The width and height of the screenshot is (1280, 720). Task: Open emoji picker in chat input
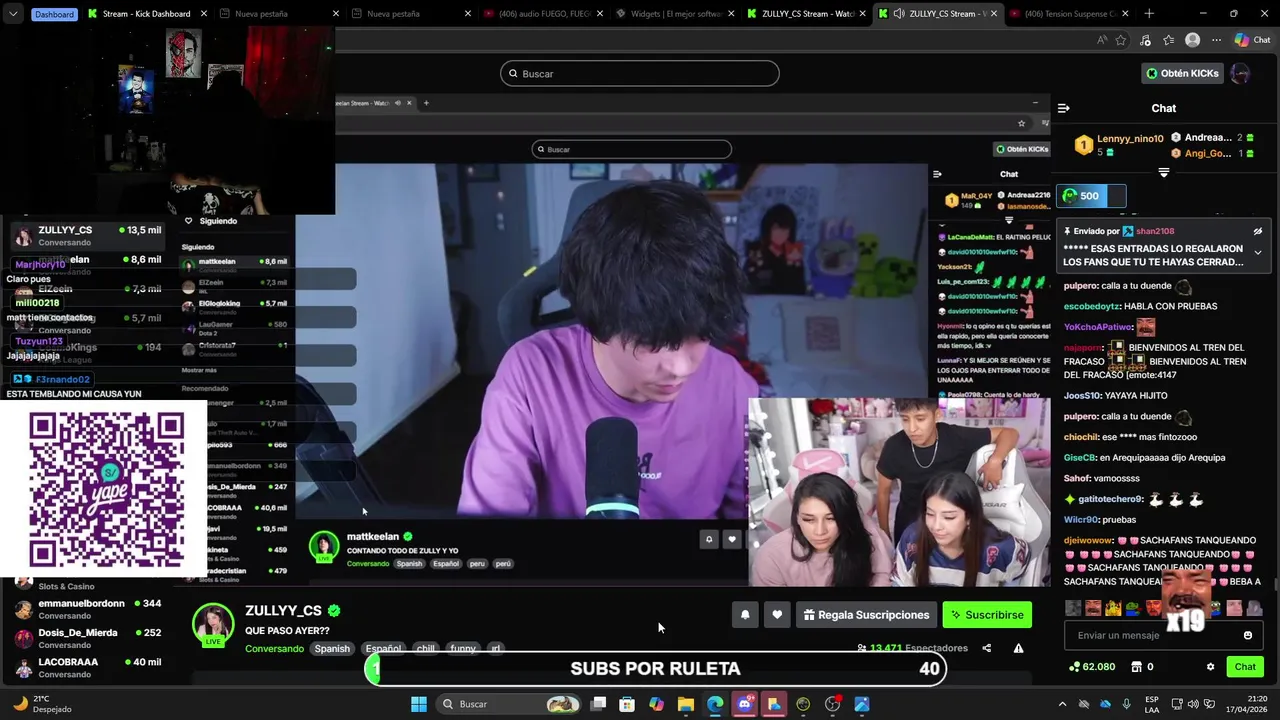1247,635
